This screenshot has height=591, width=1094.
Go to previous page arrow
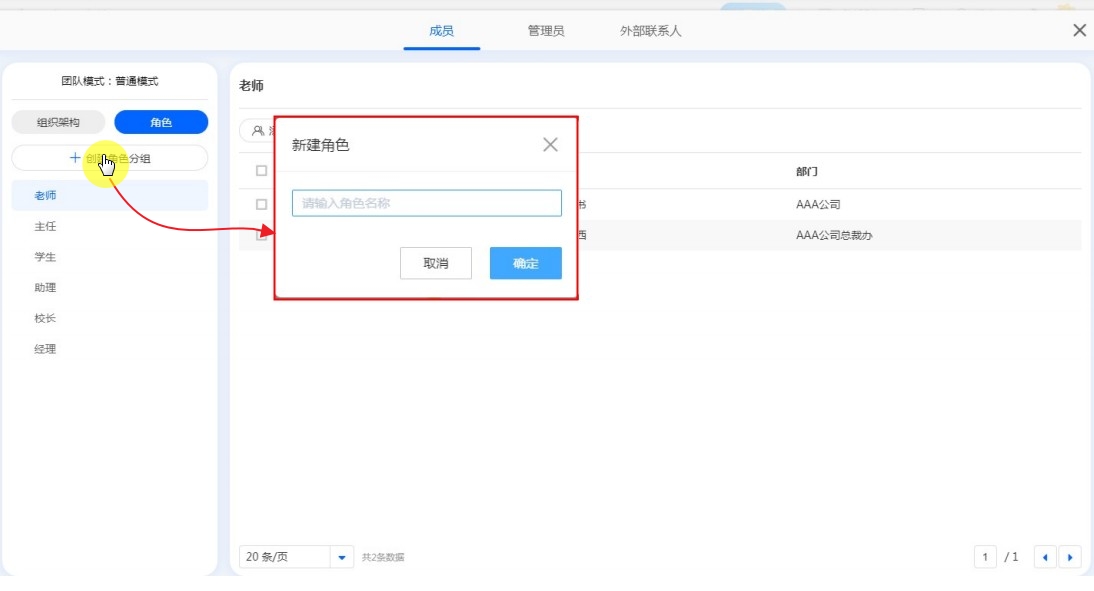click(x=1045, y=557)
